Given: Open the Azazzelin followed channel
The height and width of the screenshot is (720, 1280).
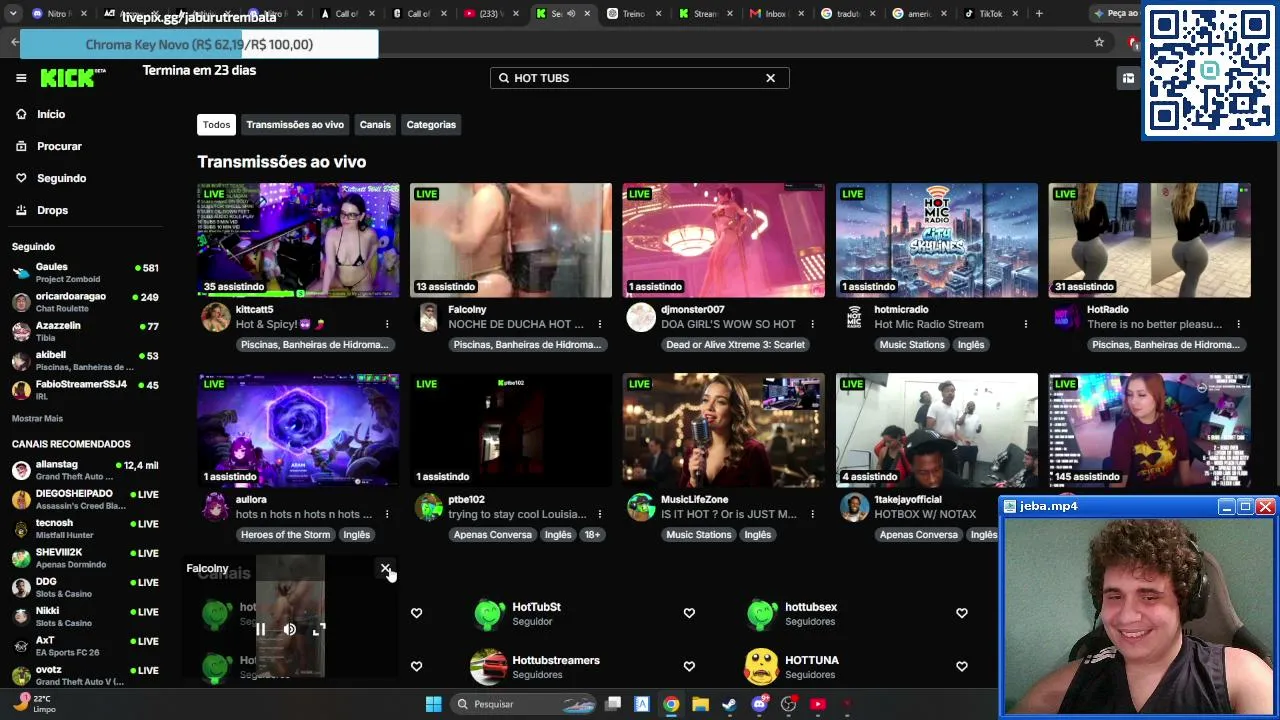Looking at the screenshot, I should point(86,331).
